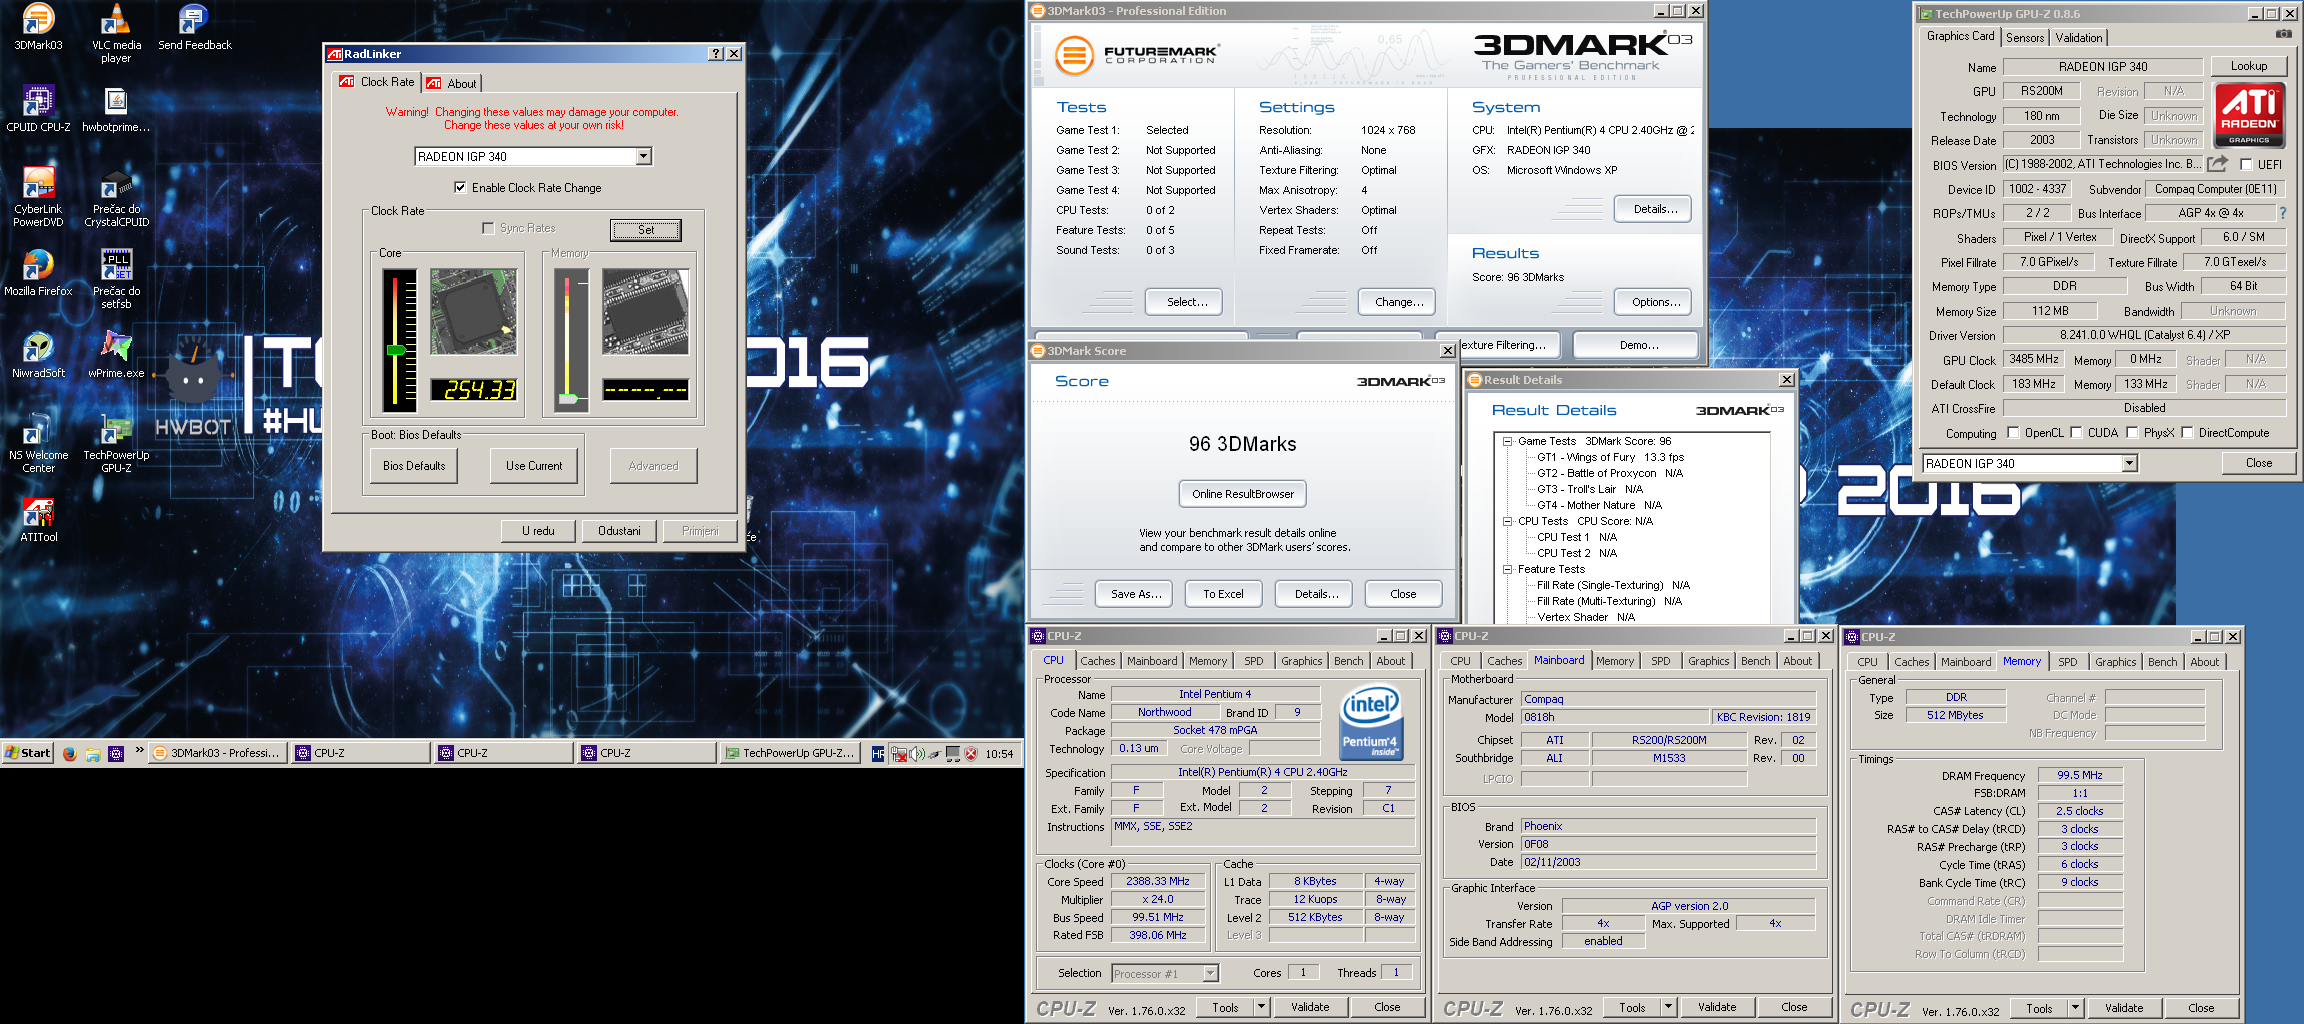This screenshot has width=2304, height=1024.
Task: Click the Bus Interface question mark icon
Action: [x=2283, y=213]
